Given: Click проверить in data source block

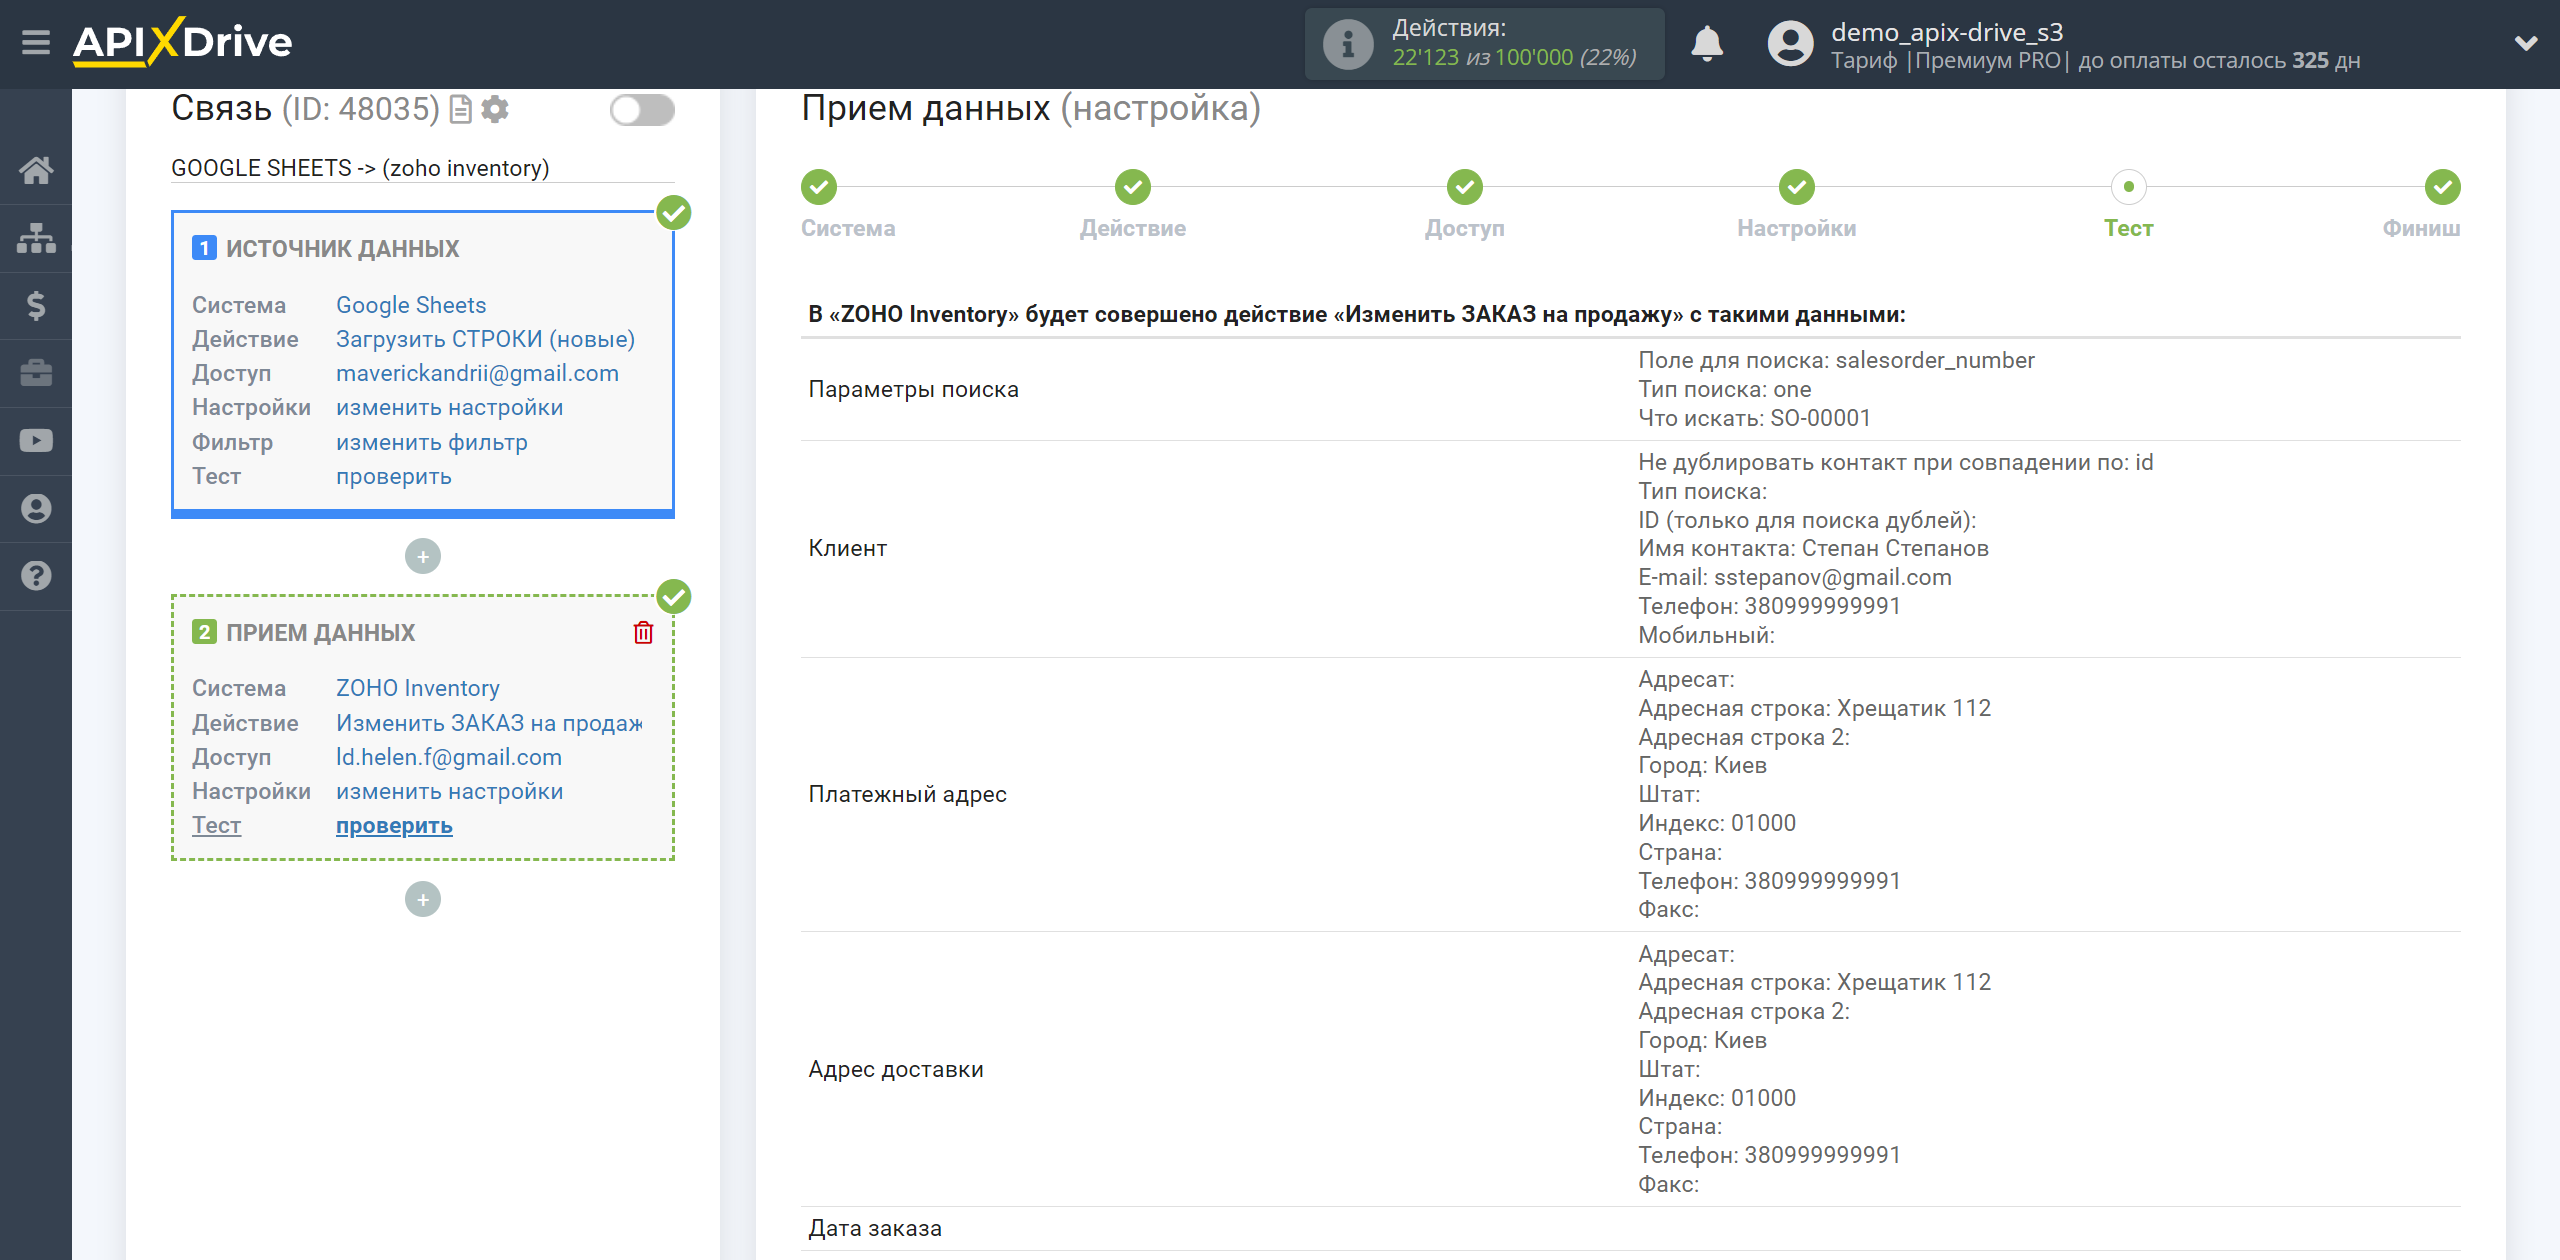Looking at the screenshot, I should coord(393,476).
